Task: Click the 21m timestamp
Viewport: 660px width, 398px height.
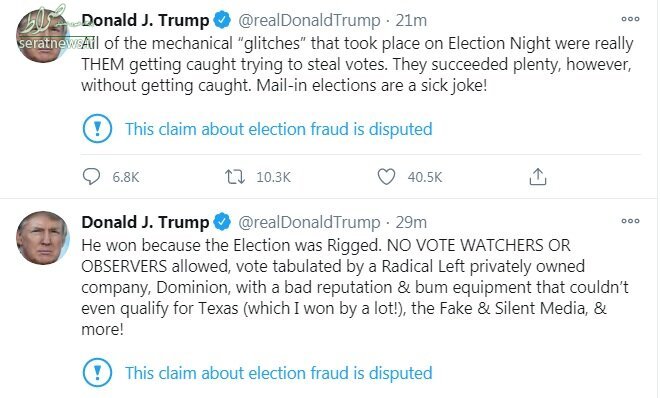Action: tap(411, 20)
